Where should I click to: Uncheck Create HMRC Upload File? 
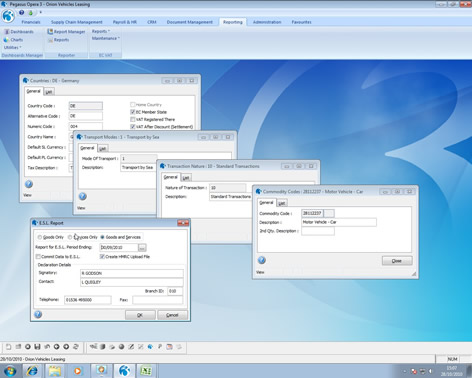pyautogui.click(x=102, y=257)
